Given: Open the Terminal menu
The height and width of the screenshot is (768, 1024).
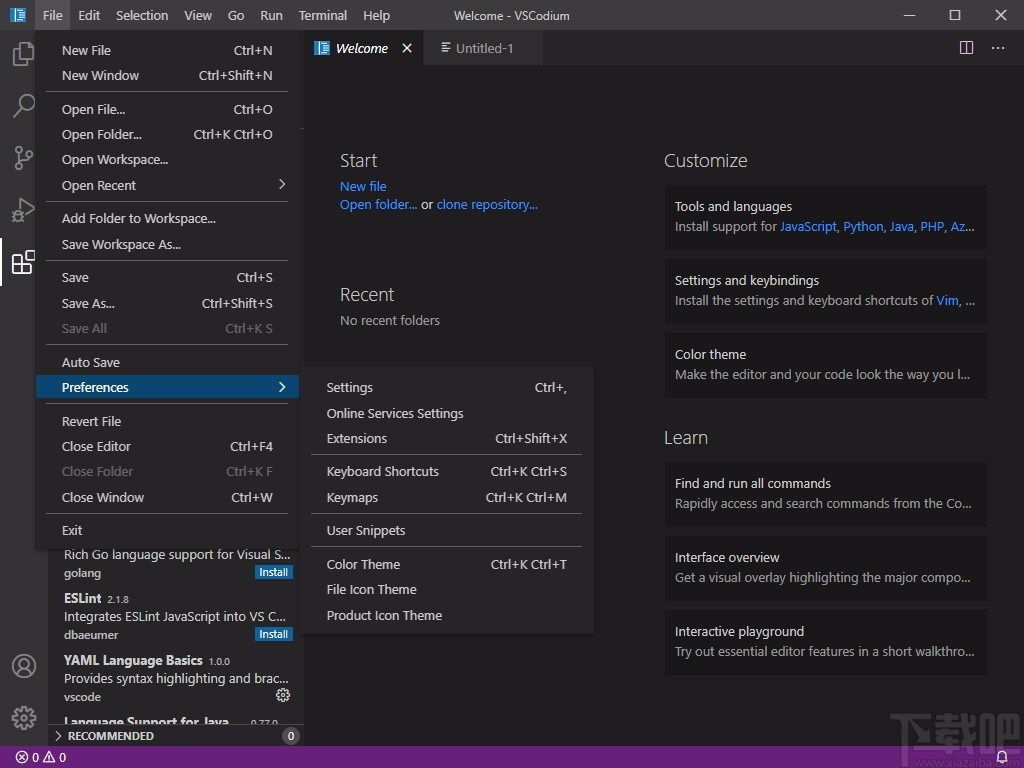Looking at the screenshot, I should point(322,15).
